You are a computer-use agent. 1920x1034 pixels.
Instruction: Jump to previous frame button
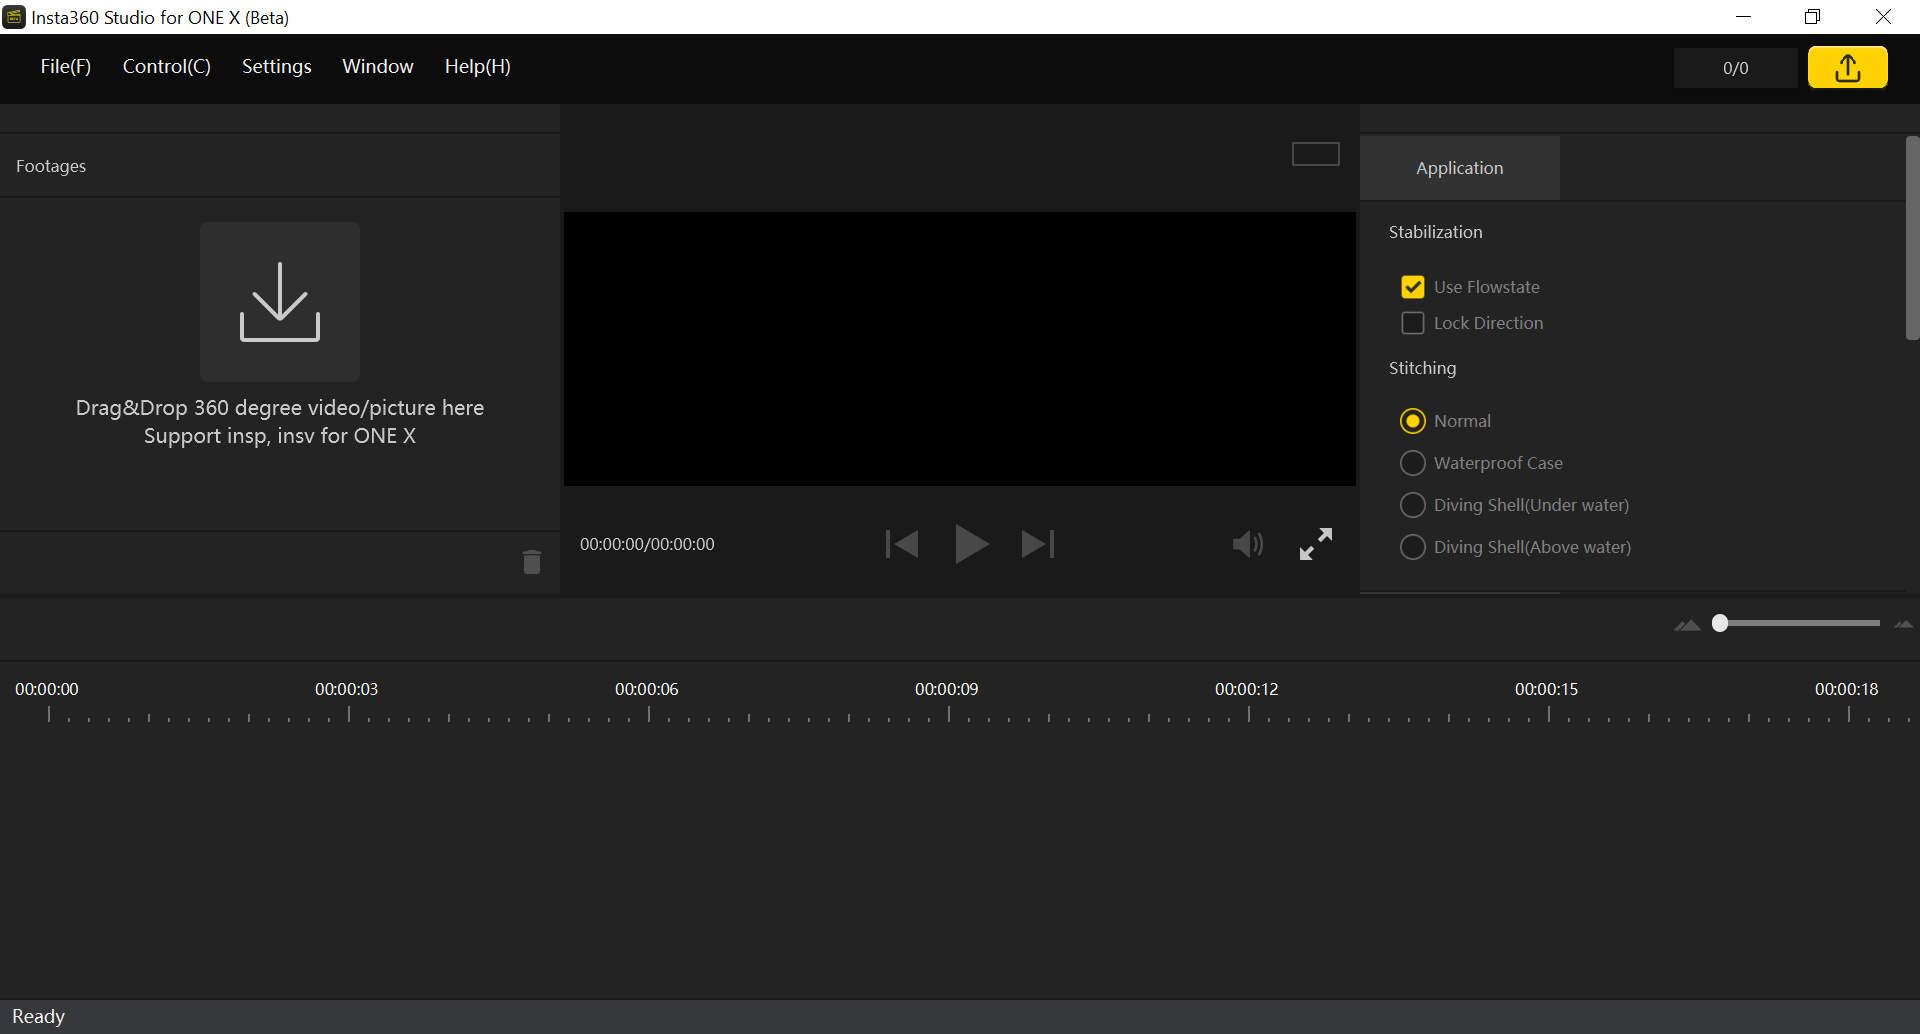tap(902, 544)
